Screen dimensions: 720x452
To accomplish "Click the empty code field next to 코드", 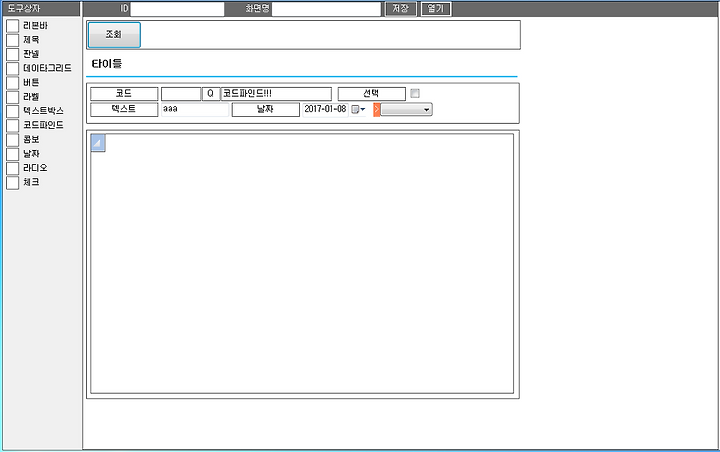I will click(181, 94).
